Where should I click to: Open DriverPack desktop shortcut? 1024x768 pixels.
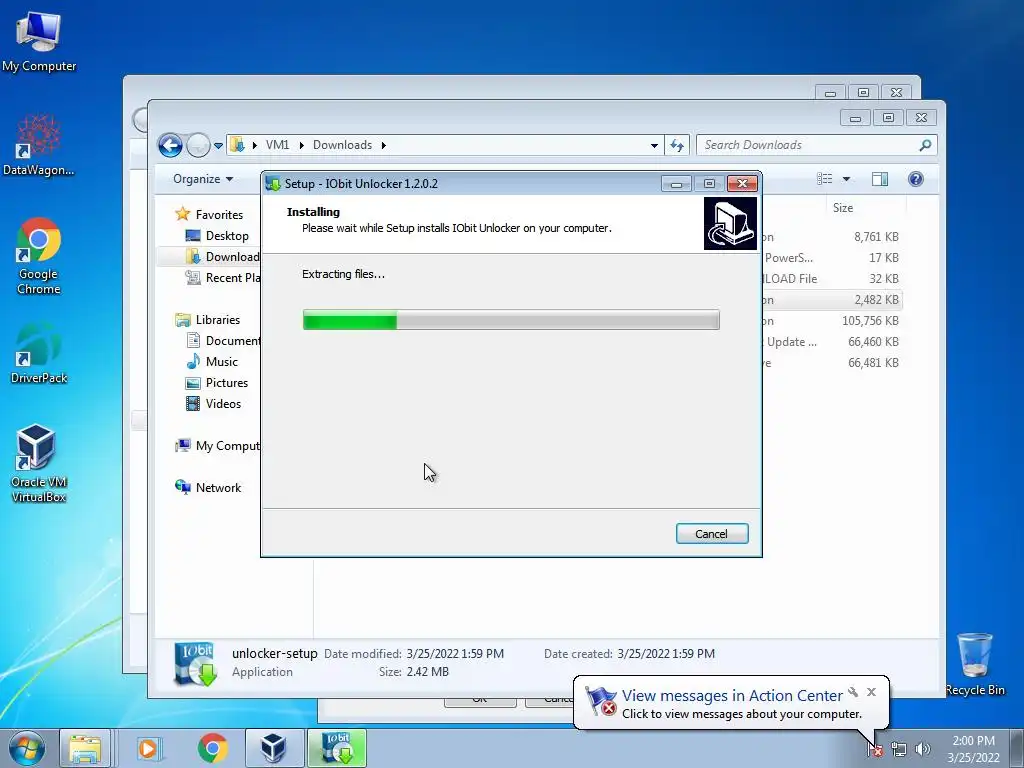[39, 353]
